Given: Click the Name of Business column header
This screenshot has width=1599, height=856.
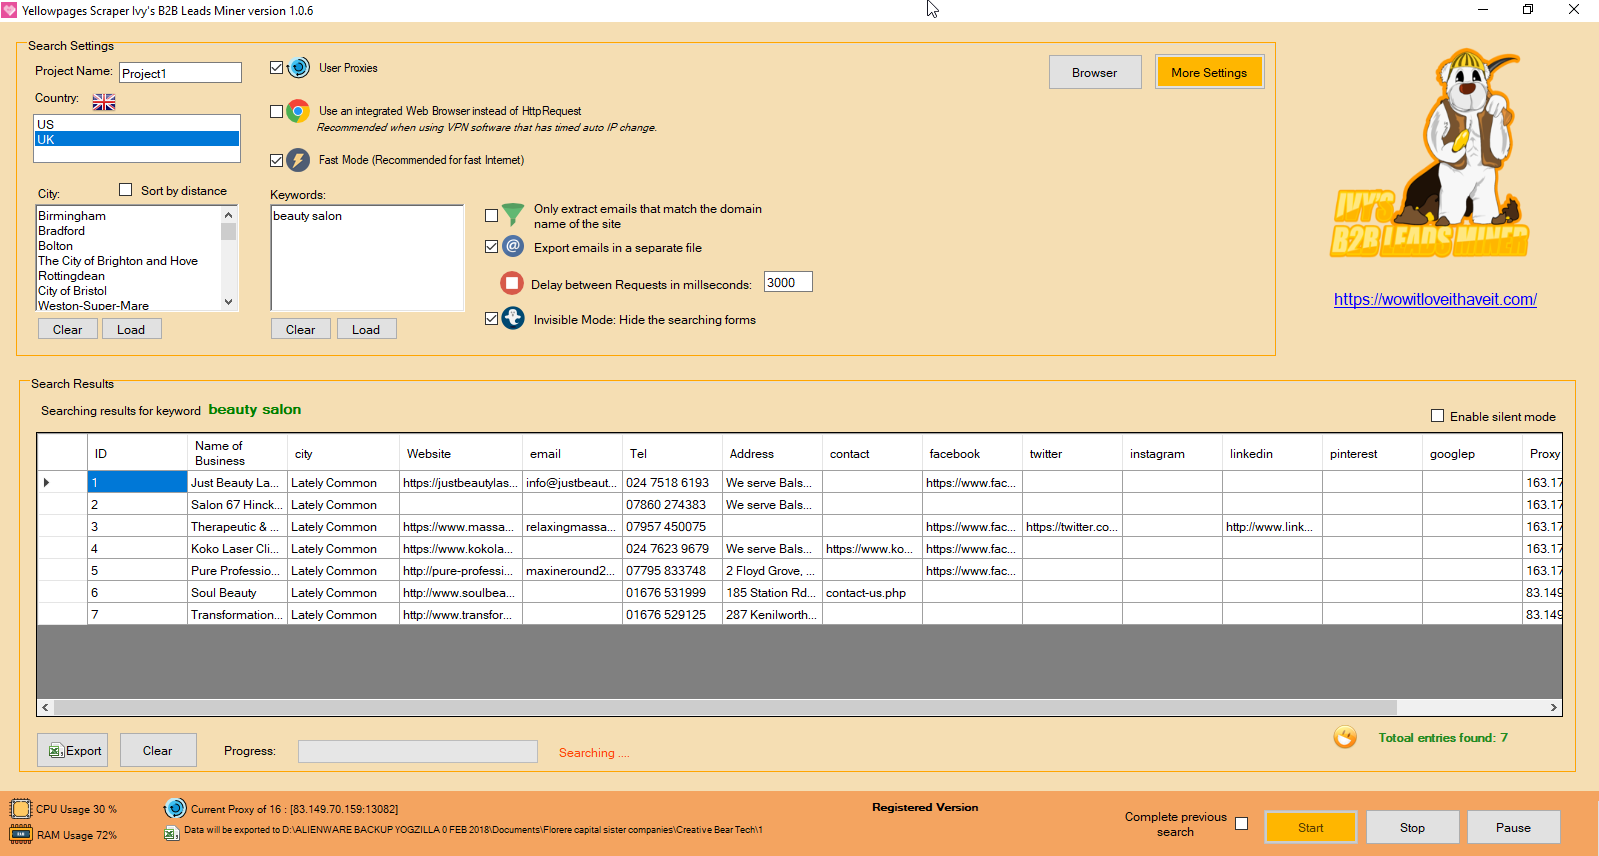Looking at the screenshot, I should (x=237, y=453).
